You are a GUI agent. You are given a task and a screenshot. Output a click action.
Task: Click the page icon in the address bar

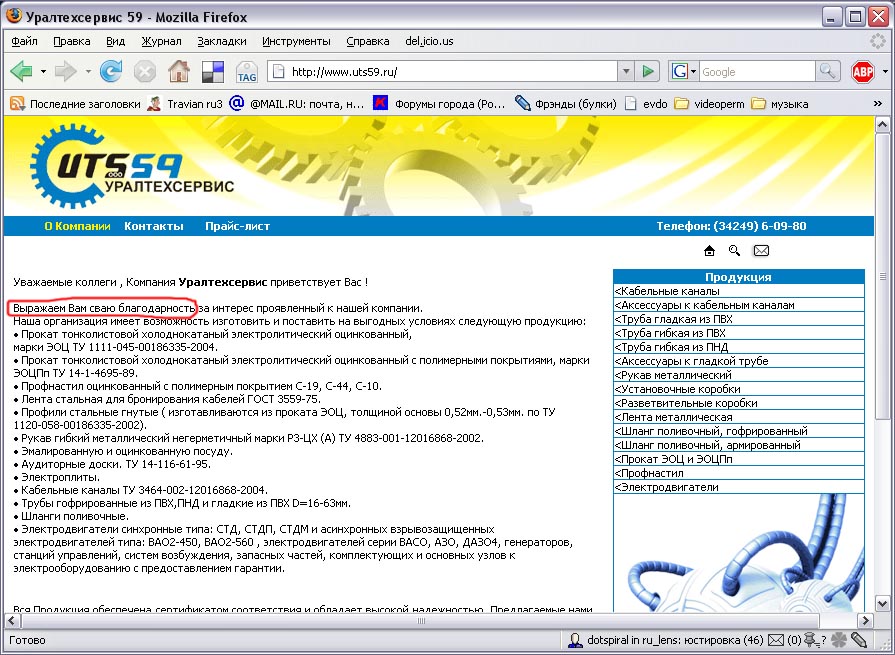(x=279, y=72)
